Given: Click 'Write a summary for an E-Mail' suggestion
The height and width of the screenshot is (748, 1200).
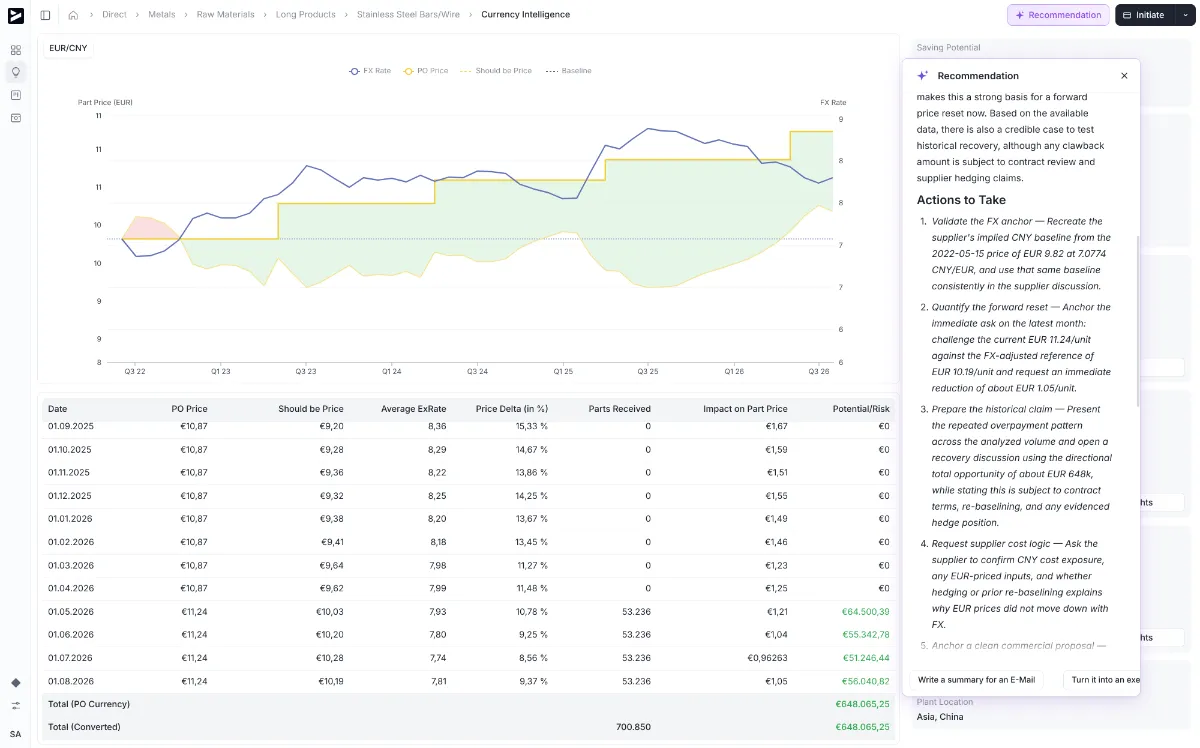Looking at the screenshot, I should click(976, 680).
